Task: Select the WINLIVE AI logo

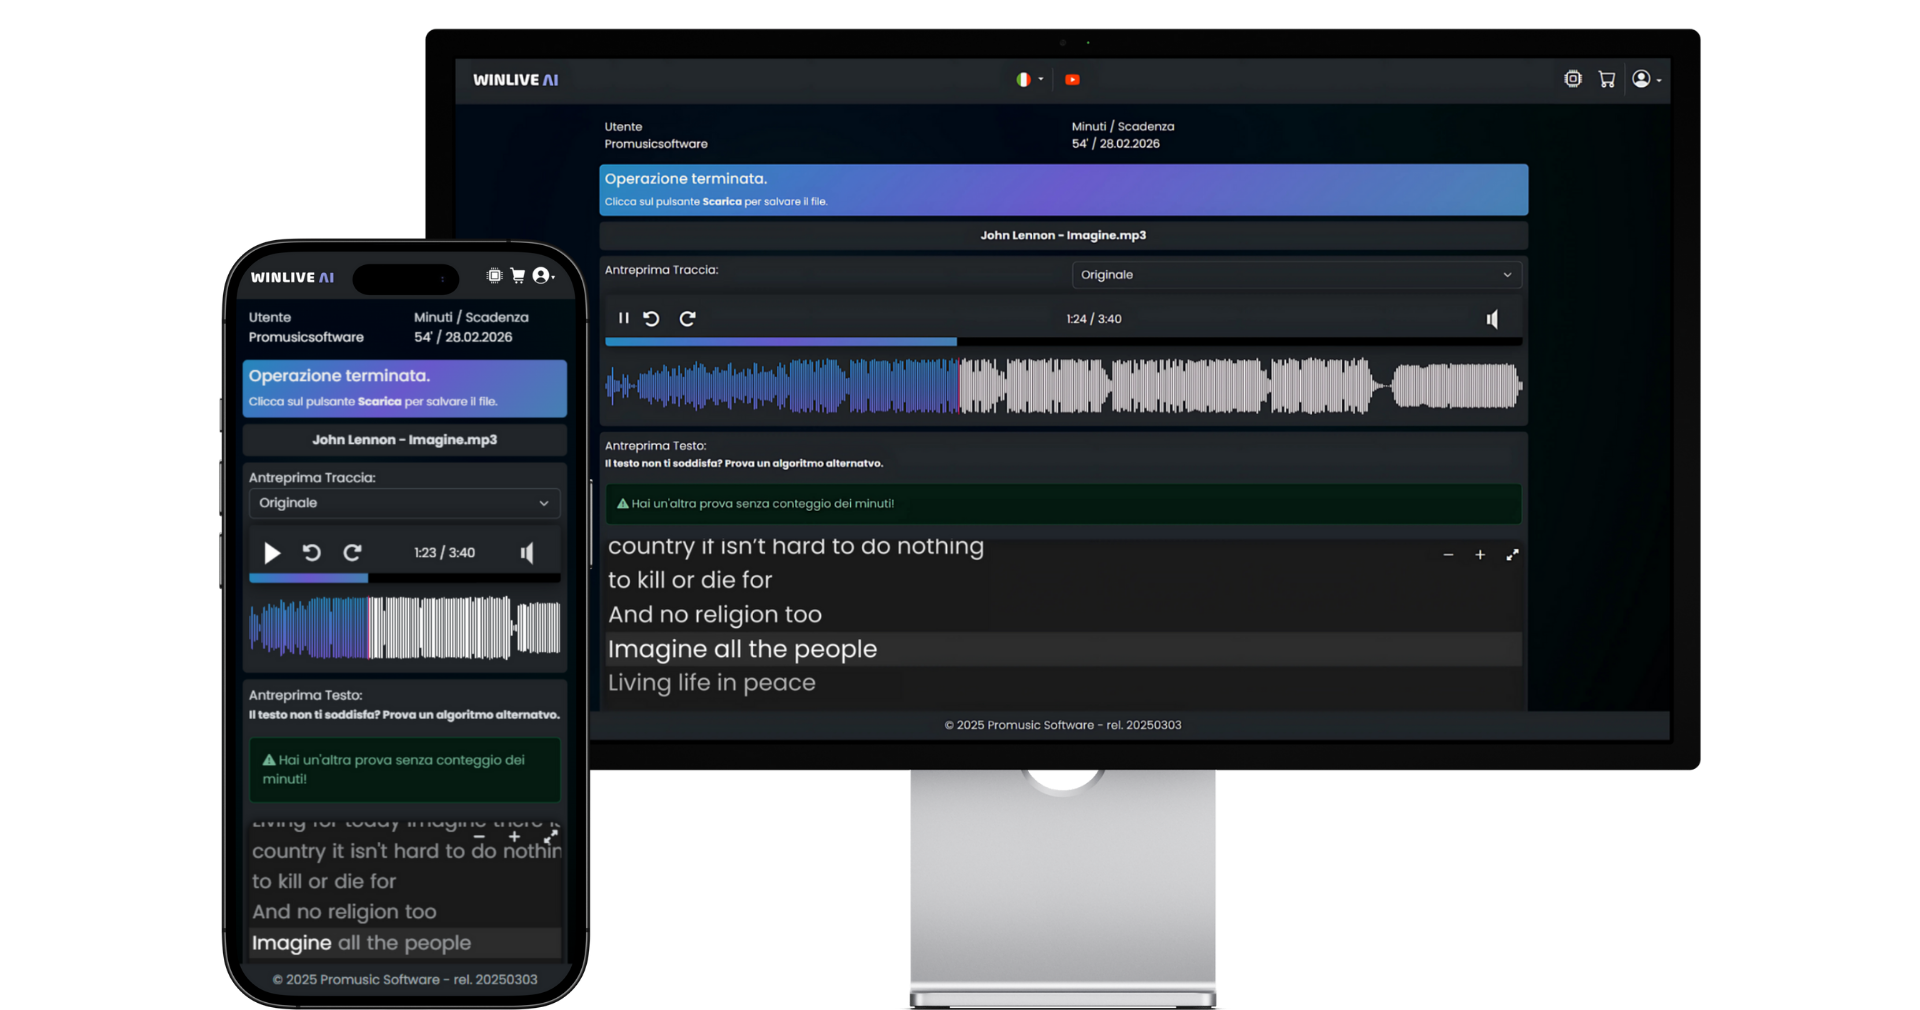Action: click(516, 79)
